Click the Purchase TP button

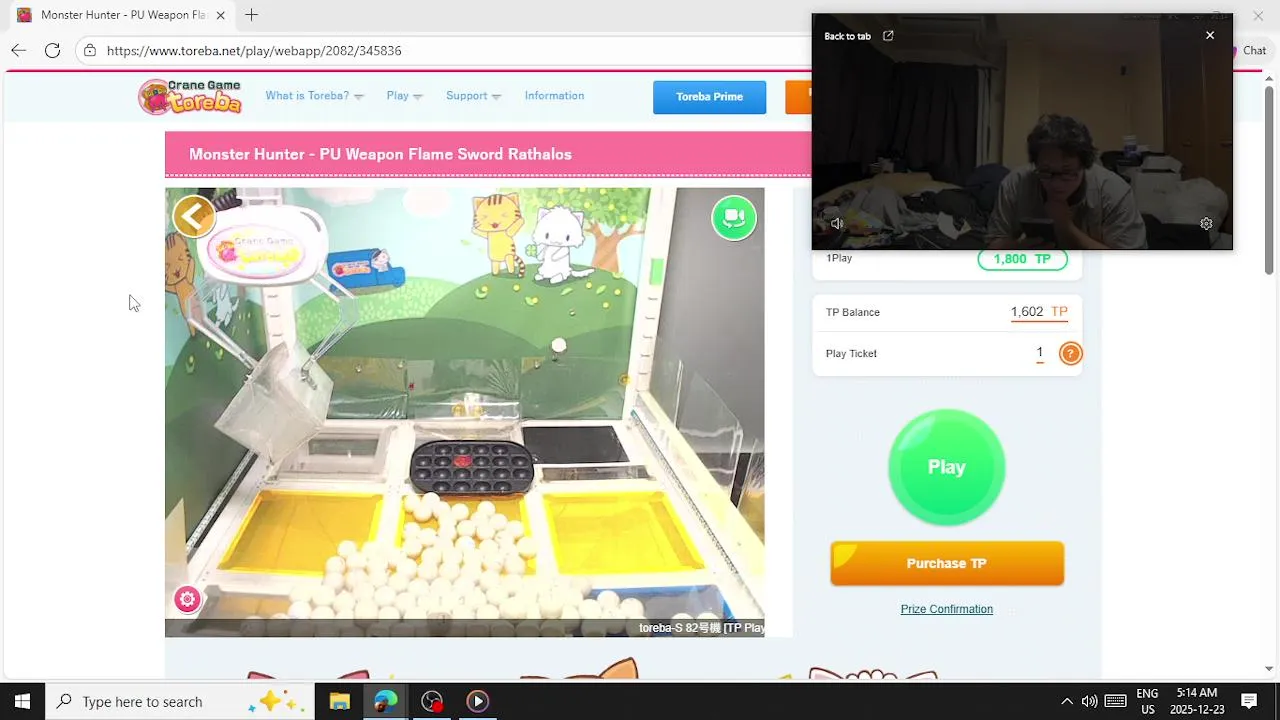(x=946, y=563)
